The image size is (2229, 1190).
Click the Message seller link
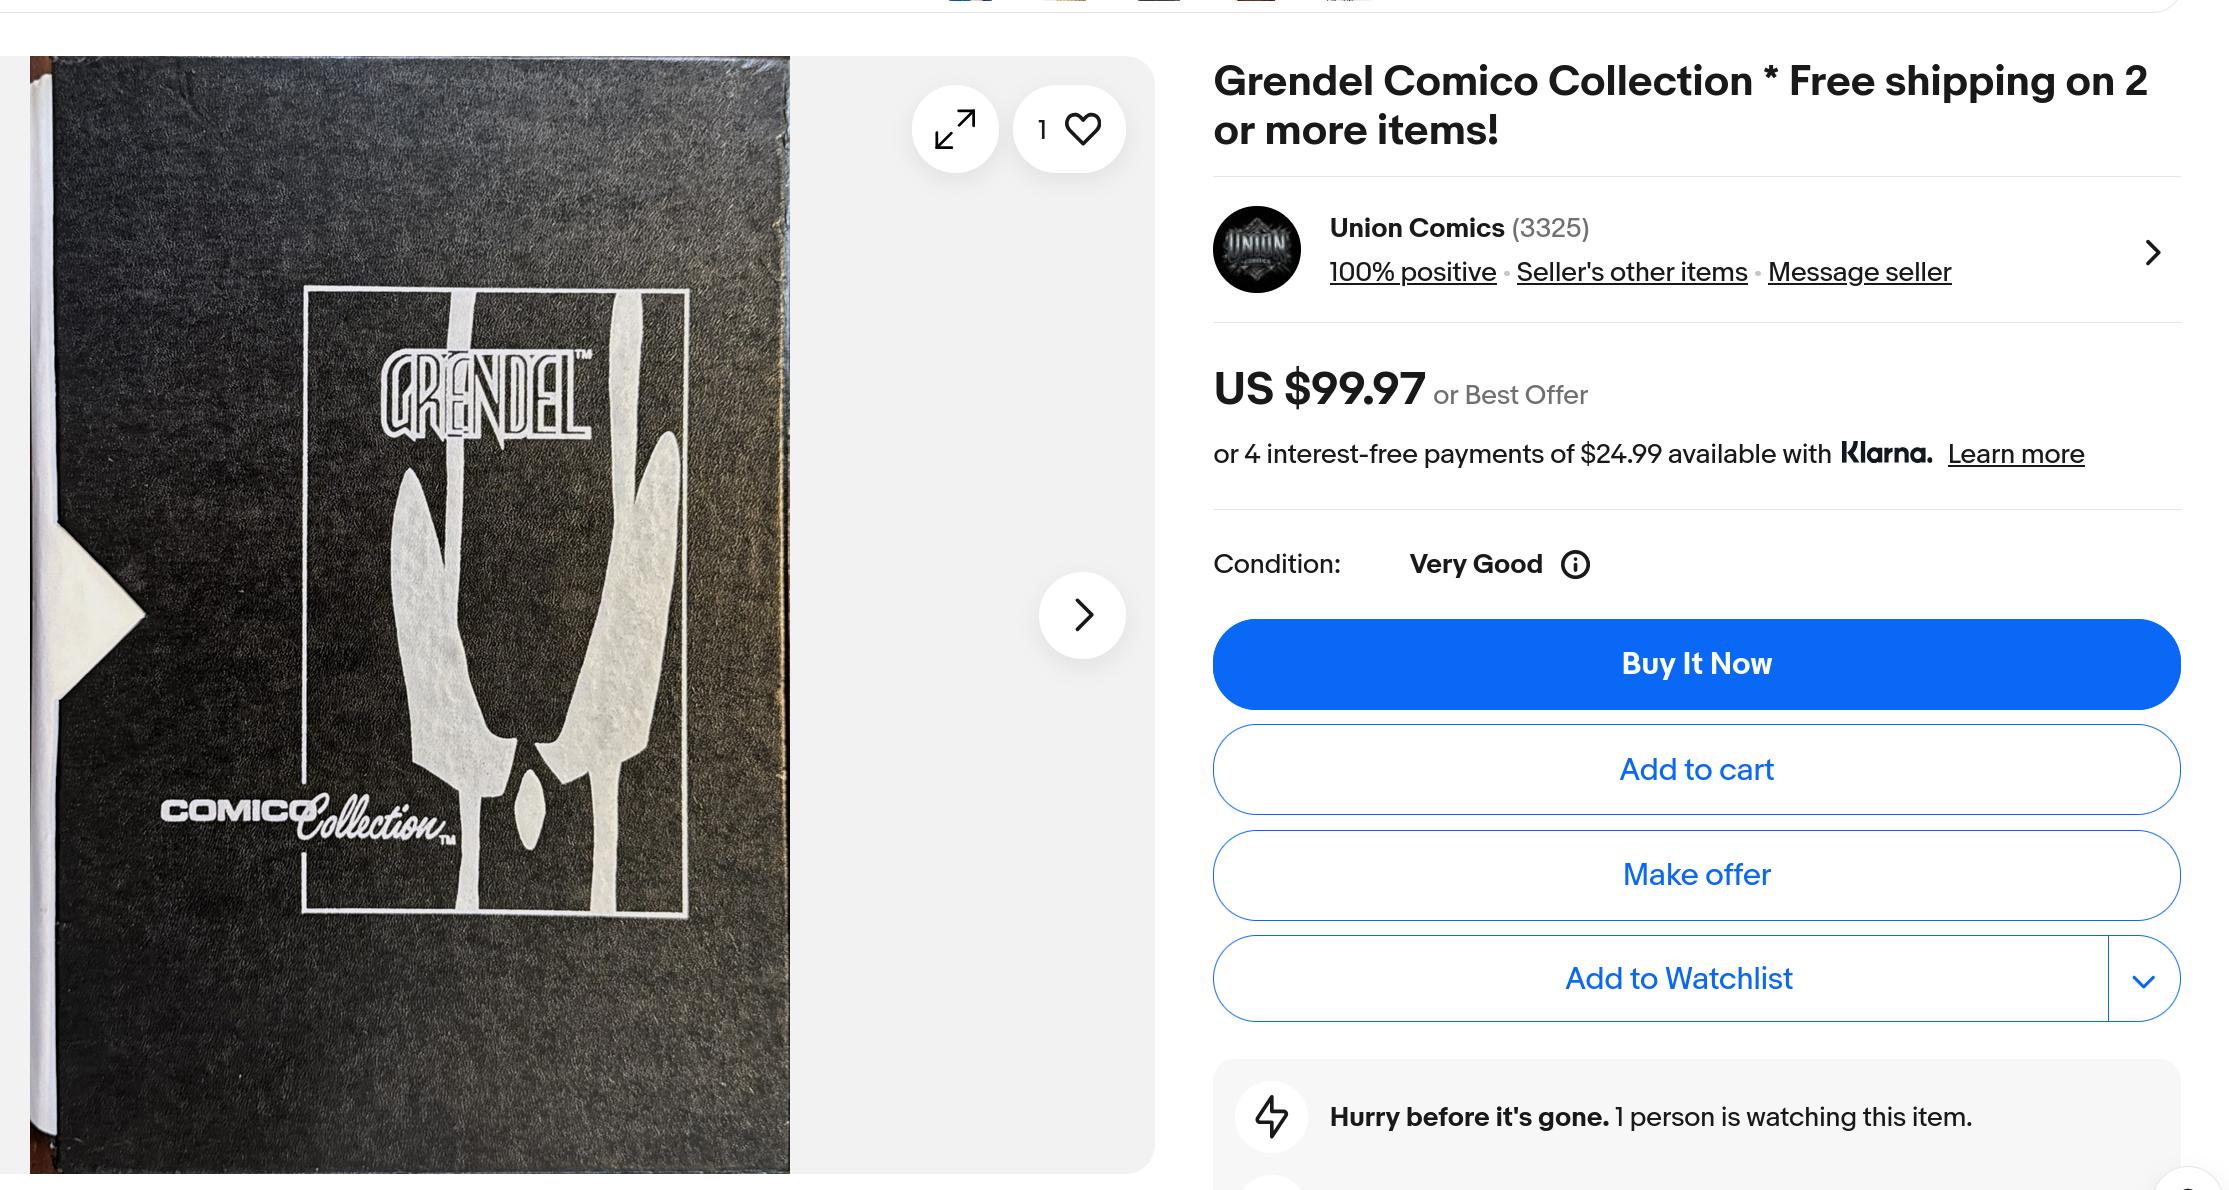[x=1859, y=272]
